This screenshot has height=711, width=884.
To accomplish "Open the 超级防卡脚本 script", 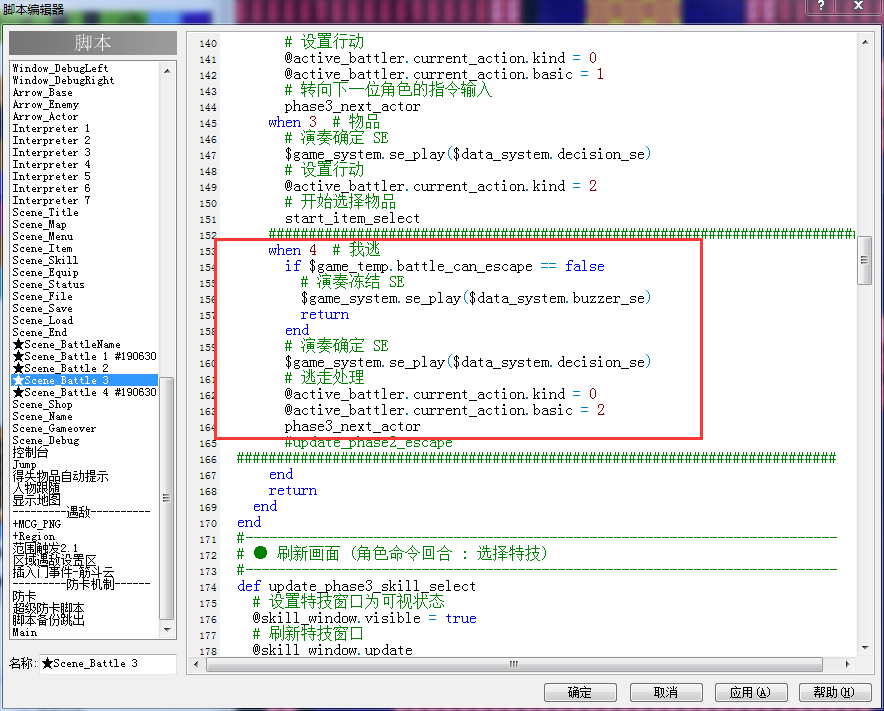I will 48,608.
